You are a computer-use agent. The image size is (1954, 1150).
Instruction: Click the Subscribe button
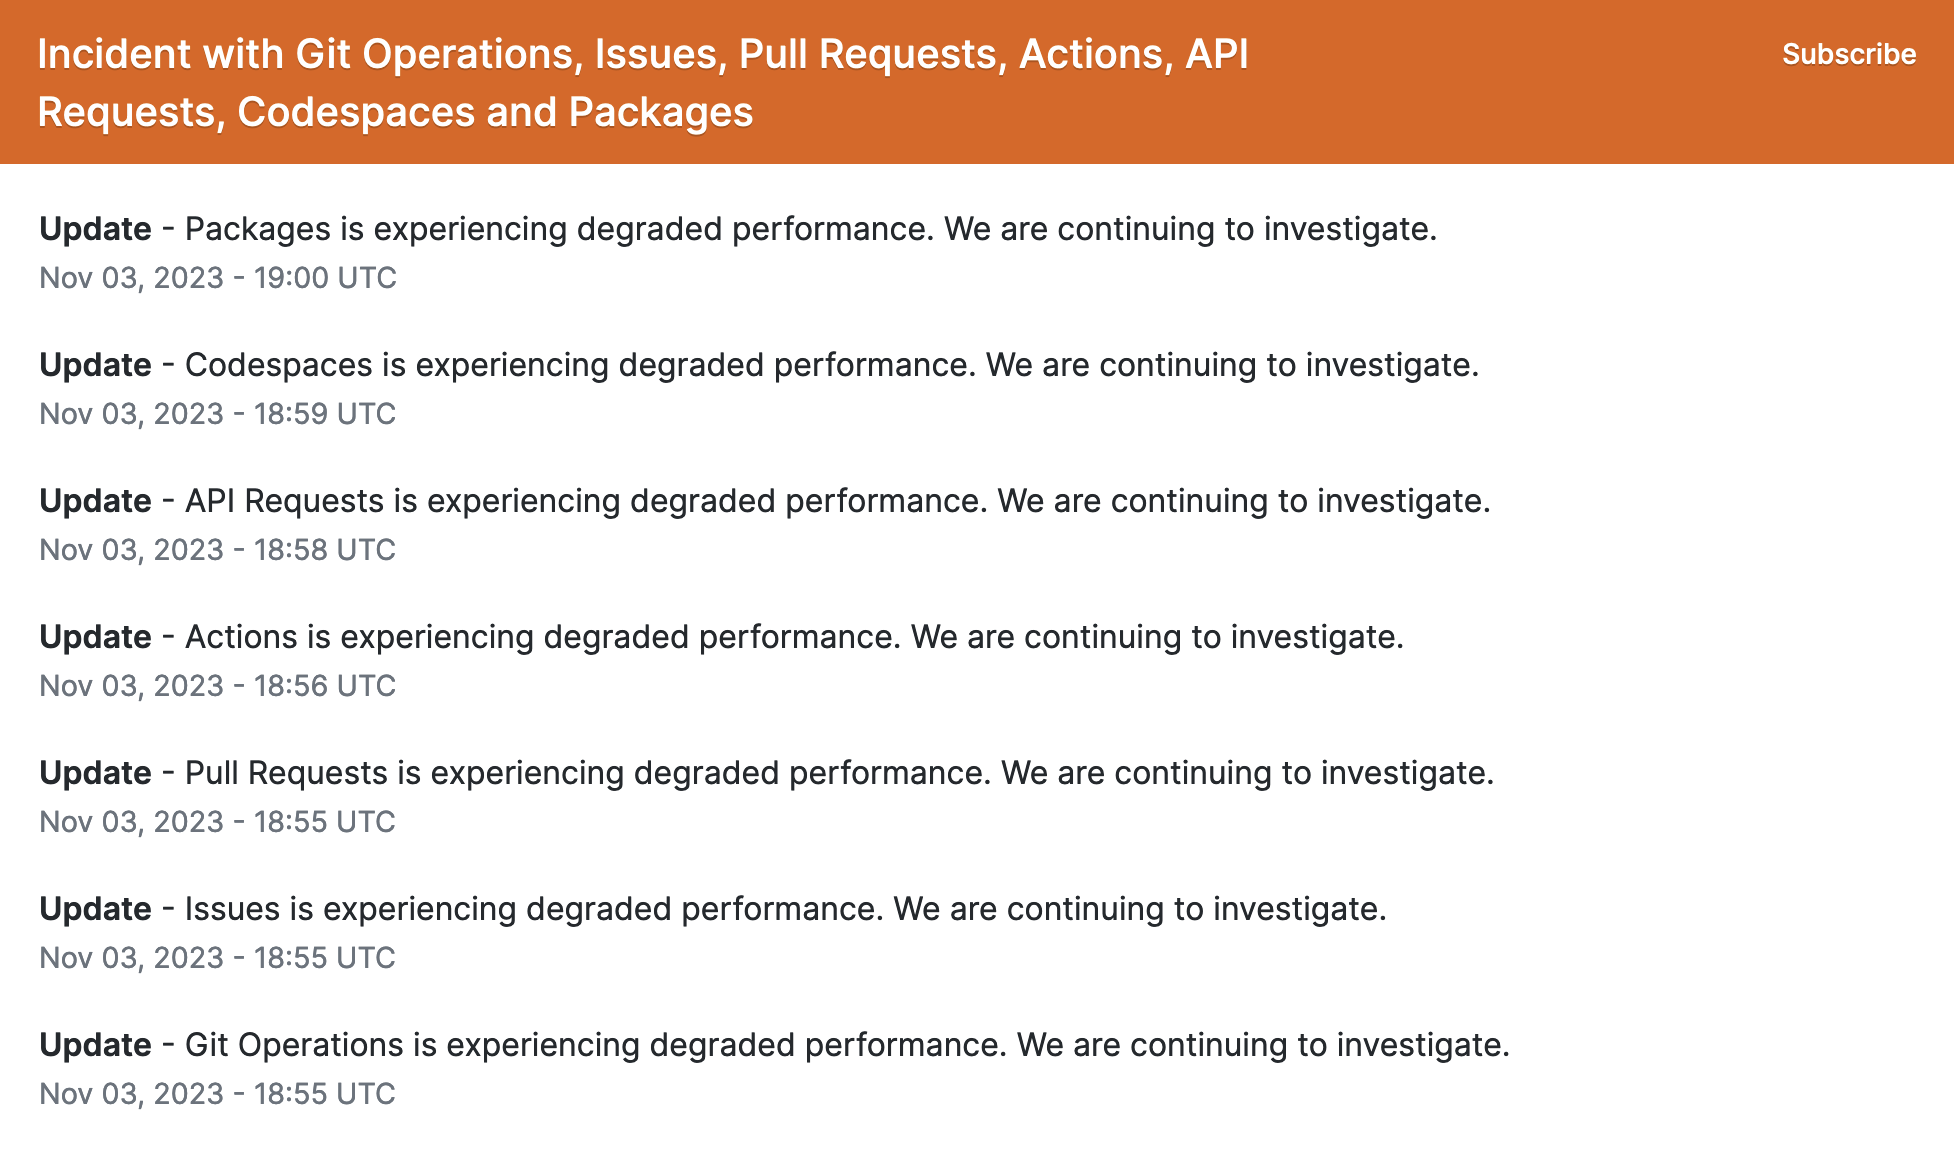pyautogui.click(x=1848, y=54)
